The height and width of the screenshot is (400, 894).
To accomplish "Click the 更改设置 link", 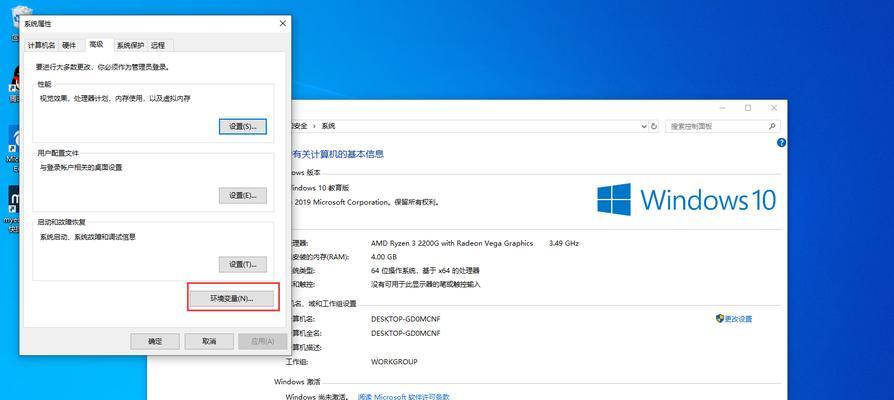I will pyautogui.click(x=738, y=319).
